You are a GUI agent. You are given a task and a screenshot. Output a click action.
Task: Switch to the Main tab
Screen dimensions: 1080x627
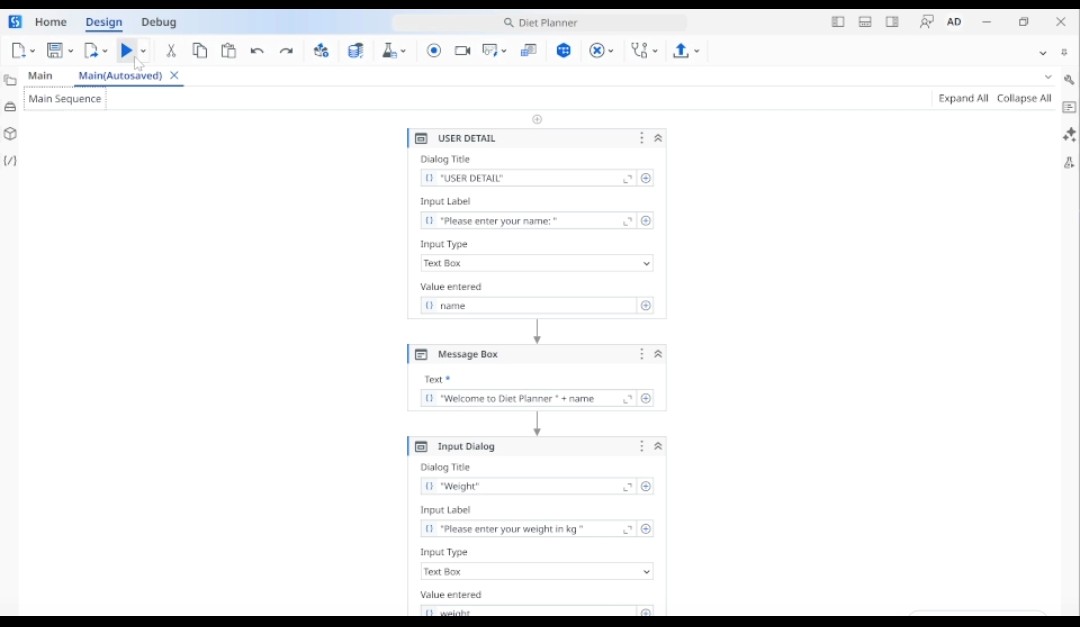coord(40,76)
